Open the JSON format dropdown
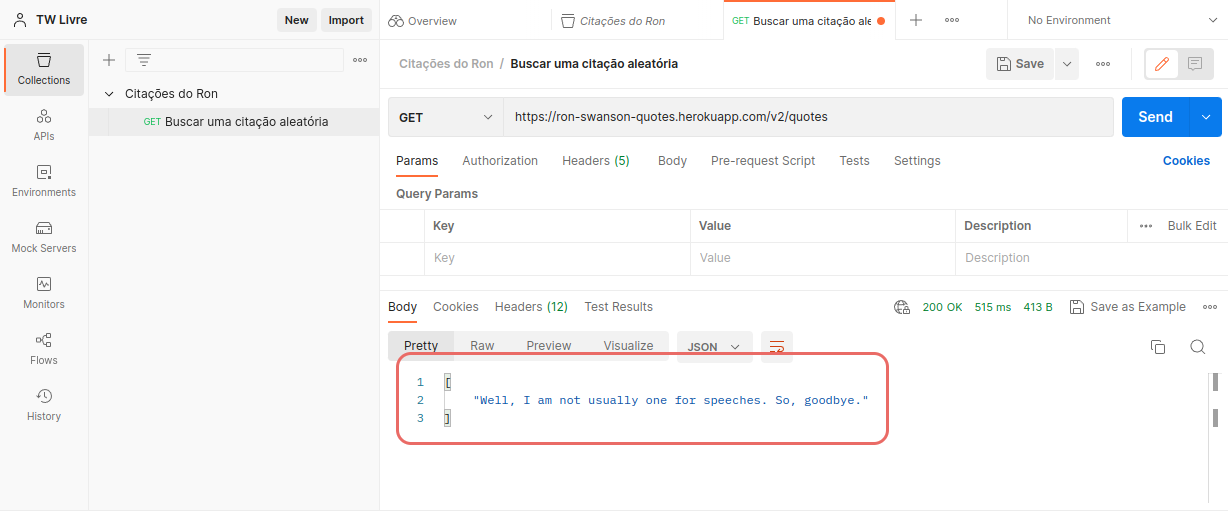The width and height of the screenshot is (1229, 513). coord(714,347)
